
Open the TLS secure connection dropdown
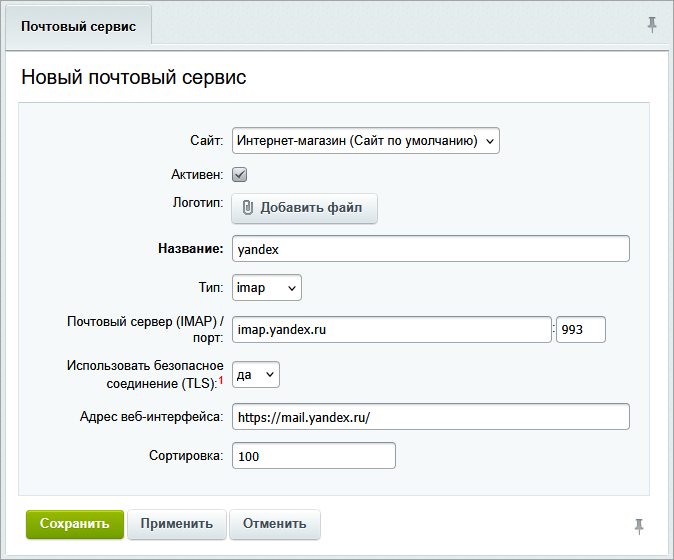click(256, 375)
